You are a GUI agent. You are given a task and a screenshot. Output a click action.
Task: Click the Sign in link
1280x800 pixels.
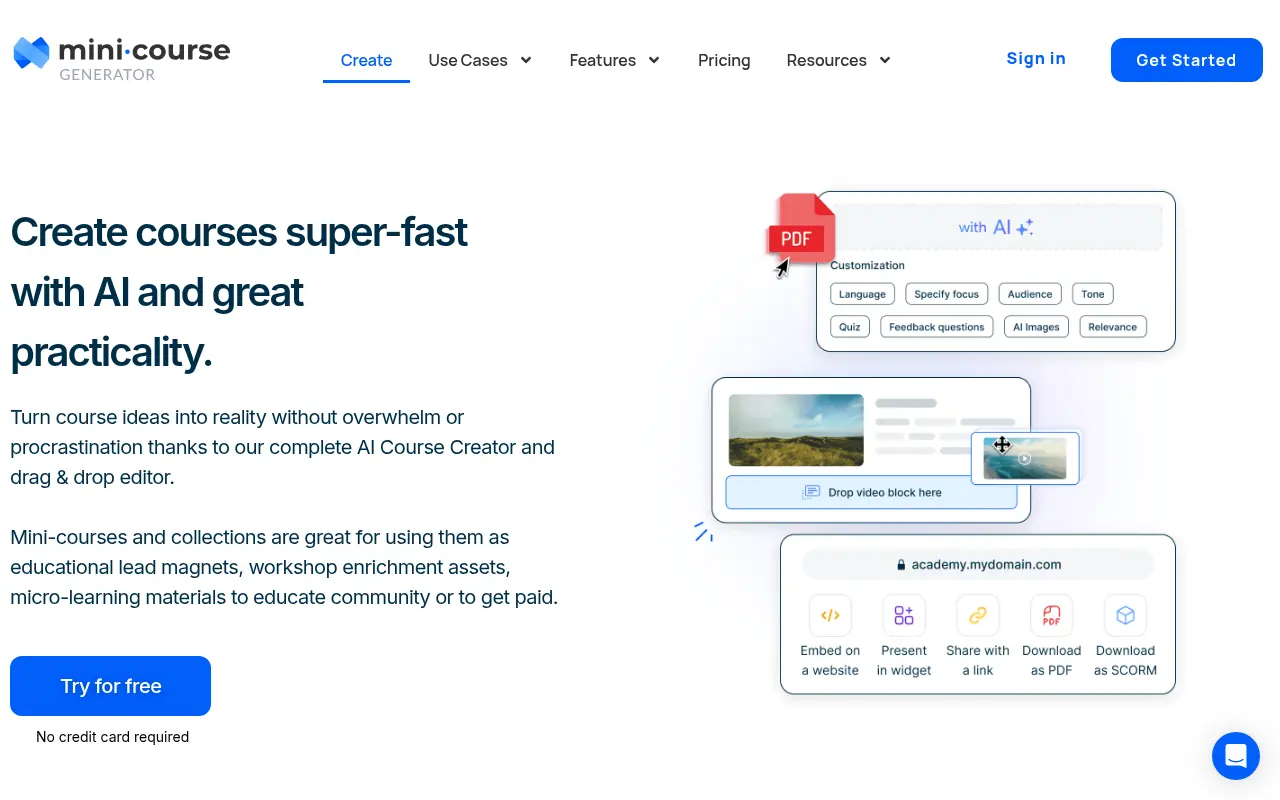click(1036, 58)
